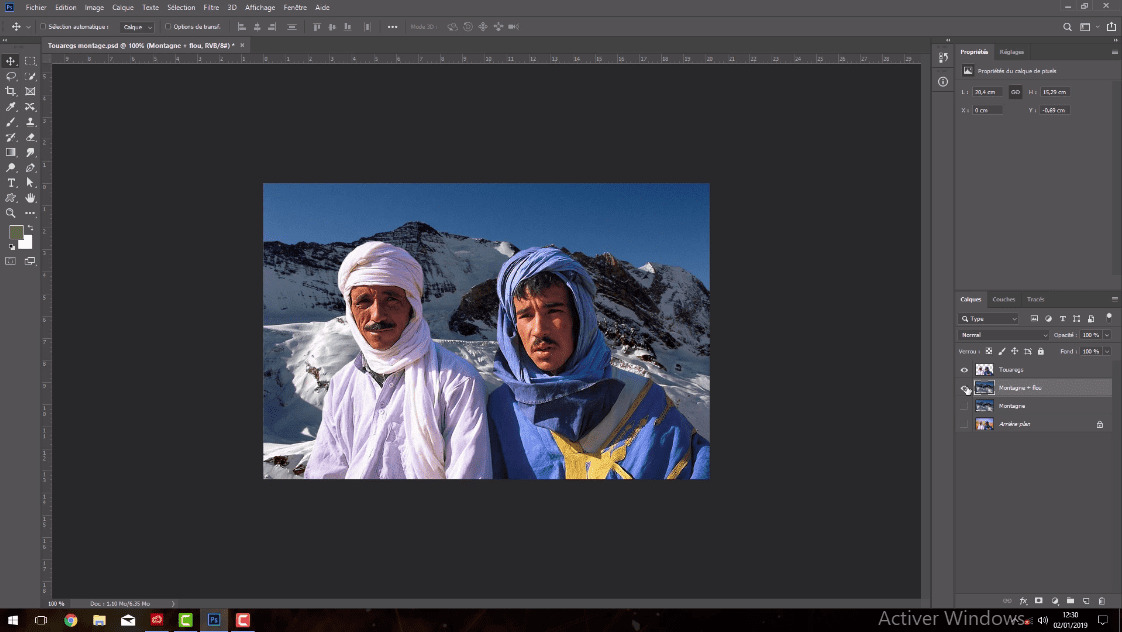Delete layer using the trash icon
The height and width of the screenshot is (632, 1122).
(1101, 601)
